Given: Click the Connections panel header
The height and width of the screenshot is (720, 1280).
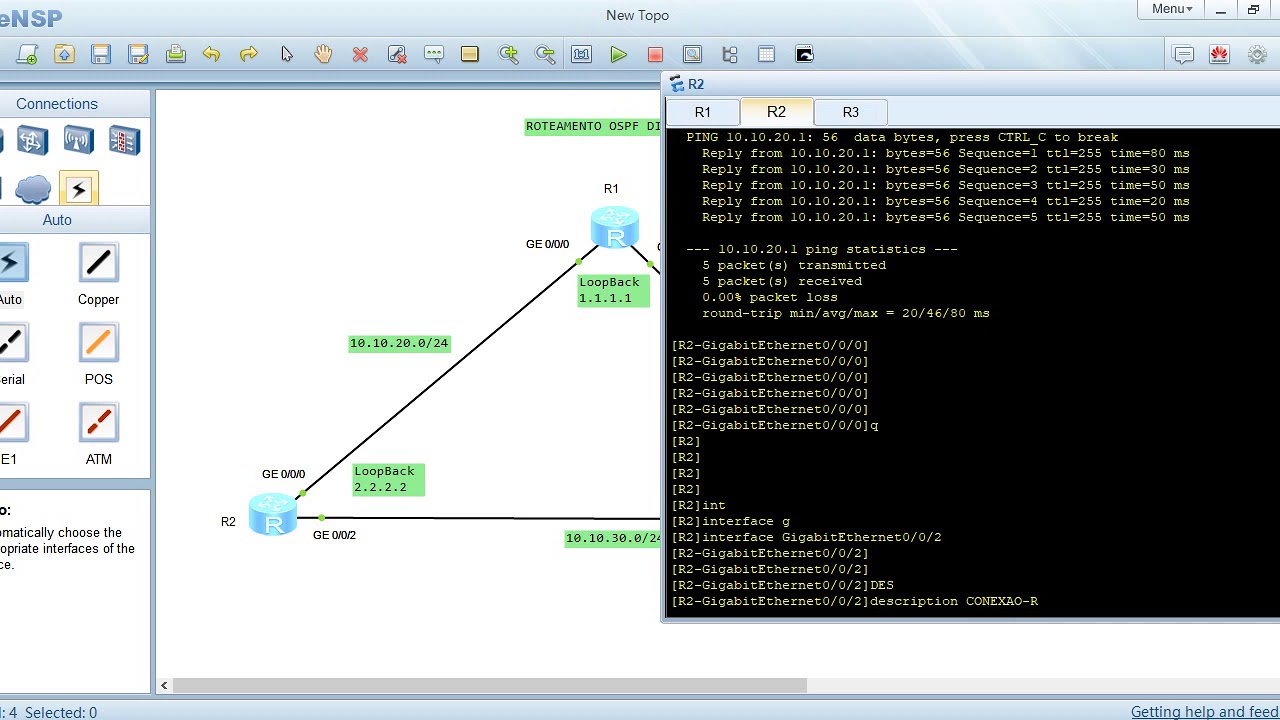Looking at the screenshot, I should 57,104.
